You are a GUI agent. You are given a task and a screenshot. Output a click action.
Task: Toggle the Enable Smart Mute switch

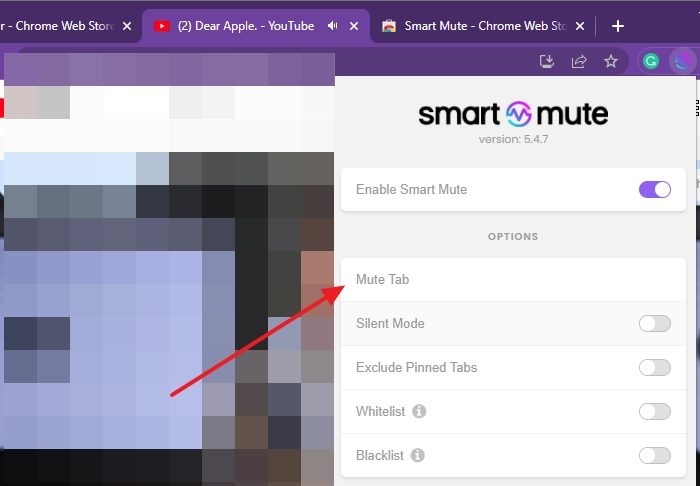pos(654,189)
